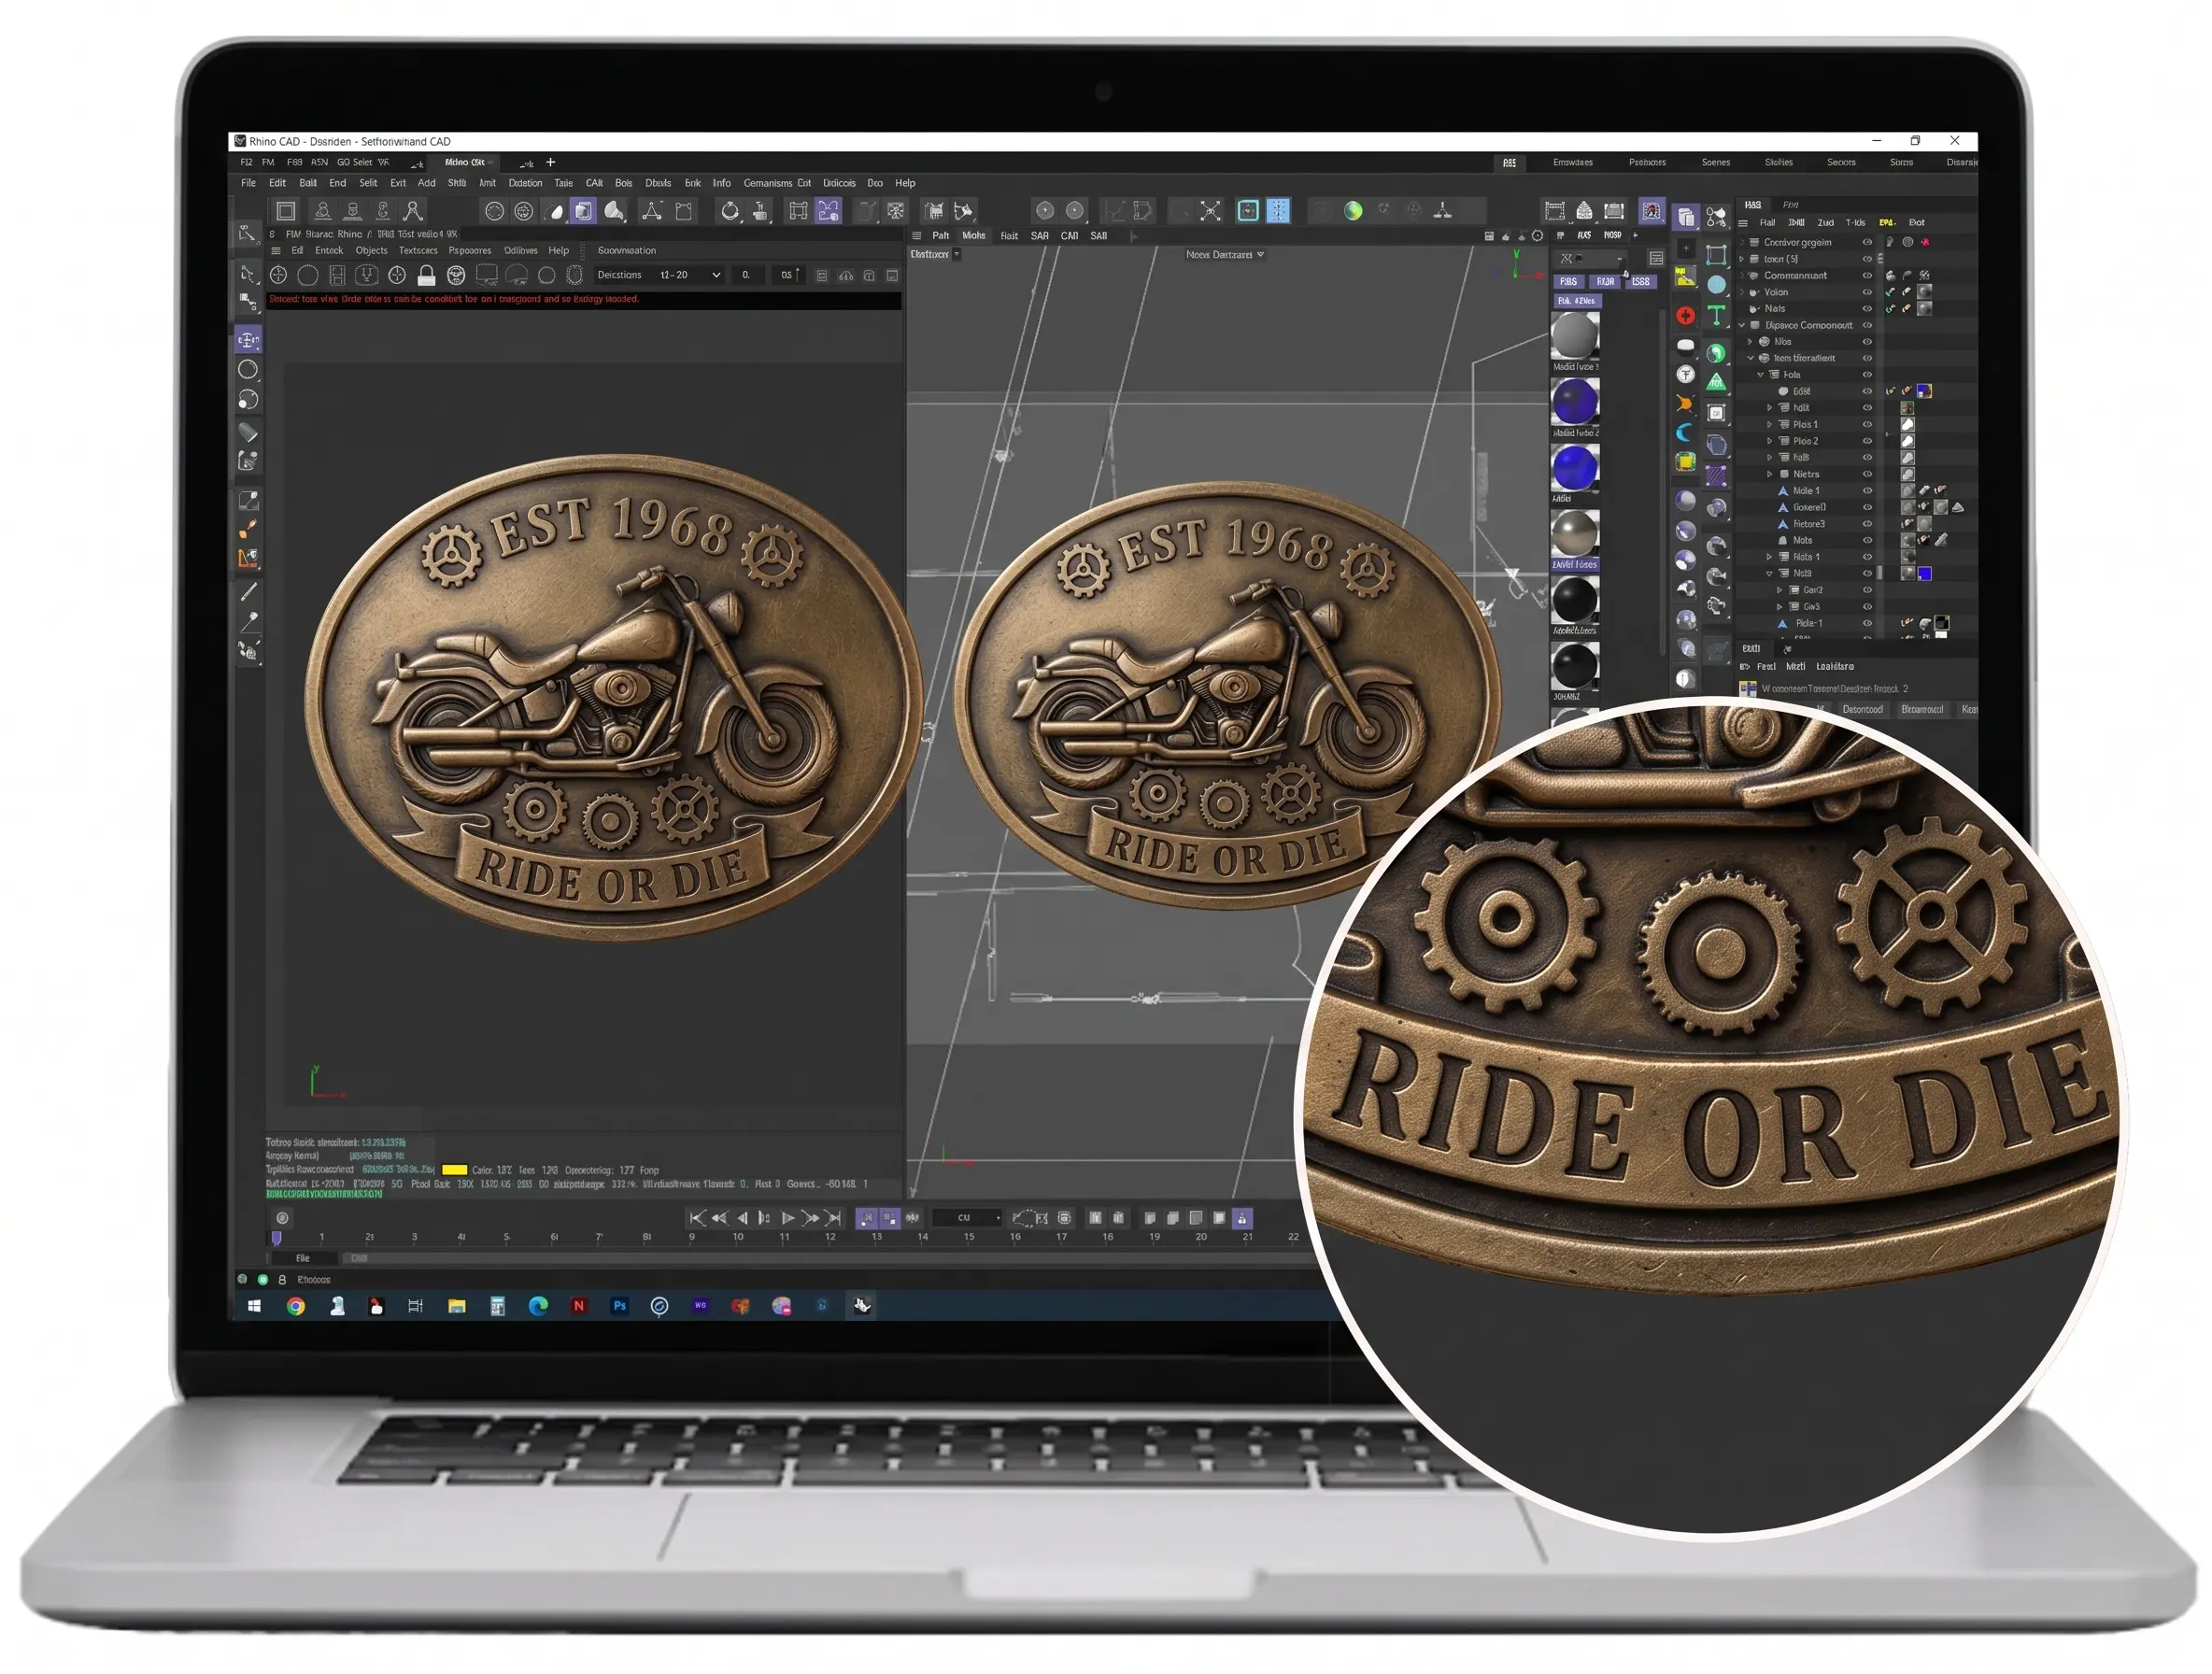Image resolution: width=2212 pixels, height=1674 pixels.
Task: Toggle visibility of the Gar2 layer
Action: 1867,590
